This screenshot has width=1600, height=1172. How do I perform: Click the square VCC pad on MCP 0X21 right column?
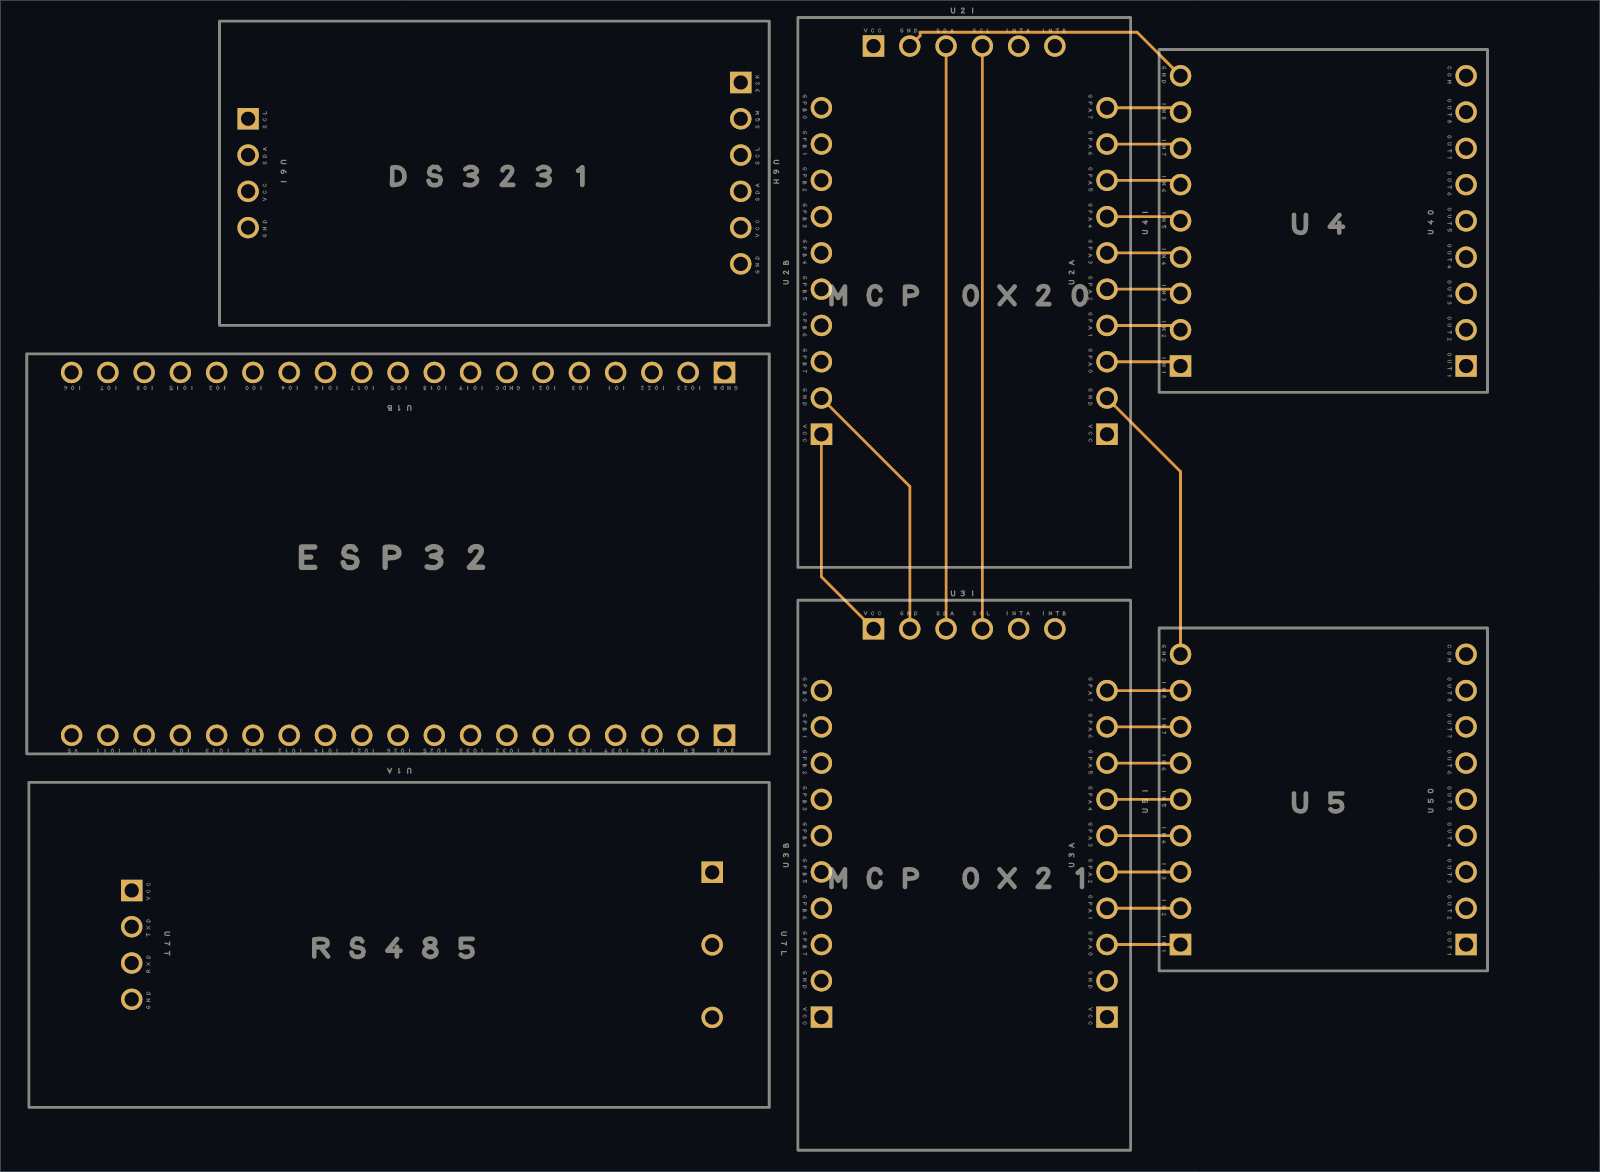click(1107, 1017)
